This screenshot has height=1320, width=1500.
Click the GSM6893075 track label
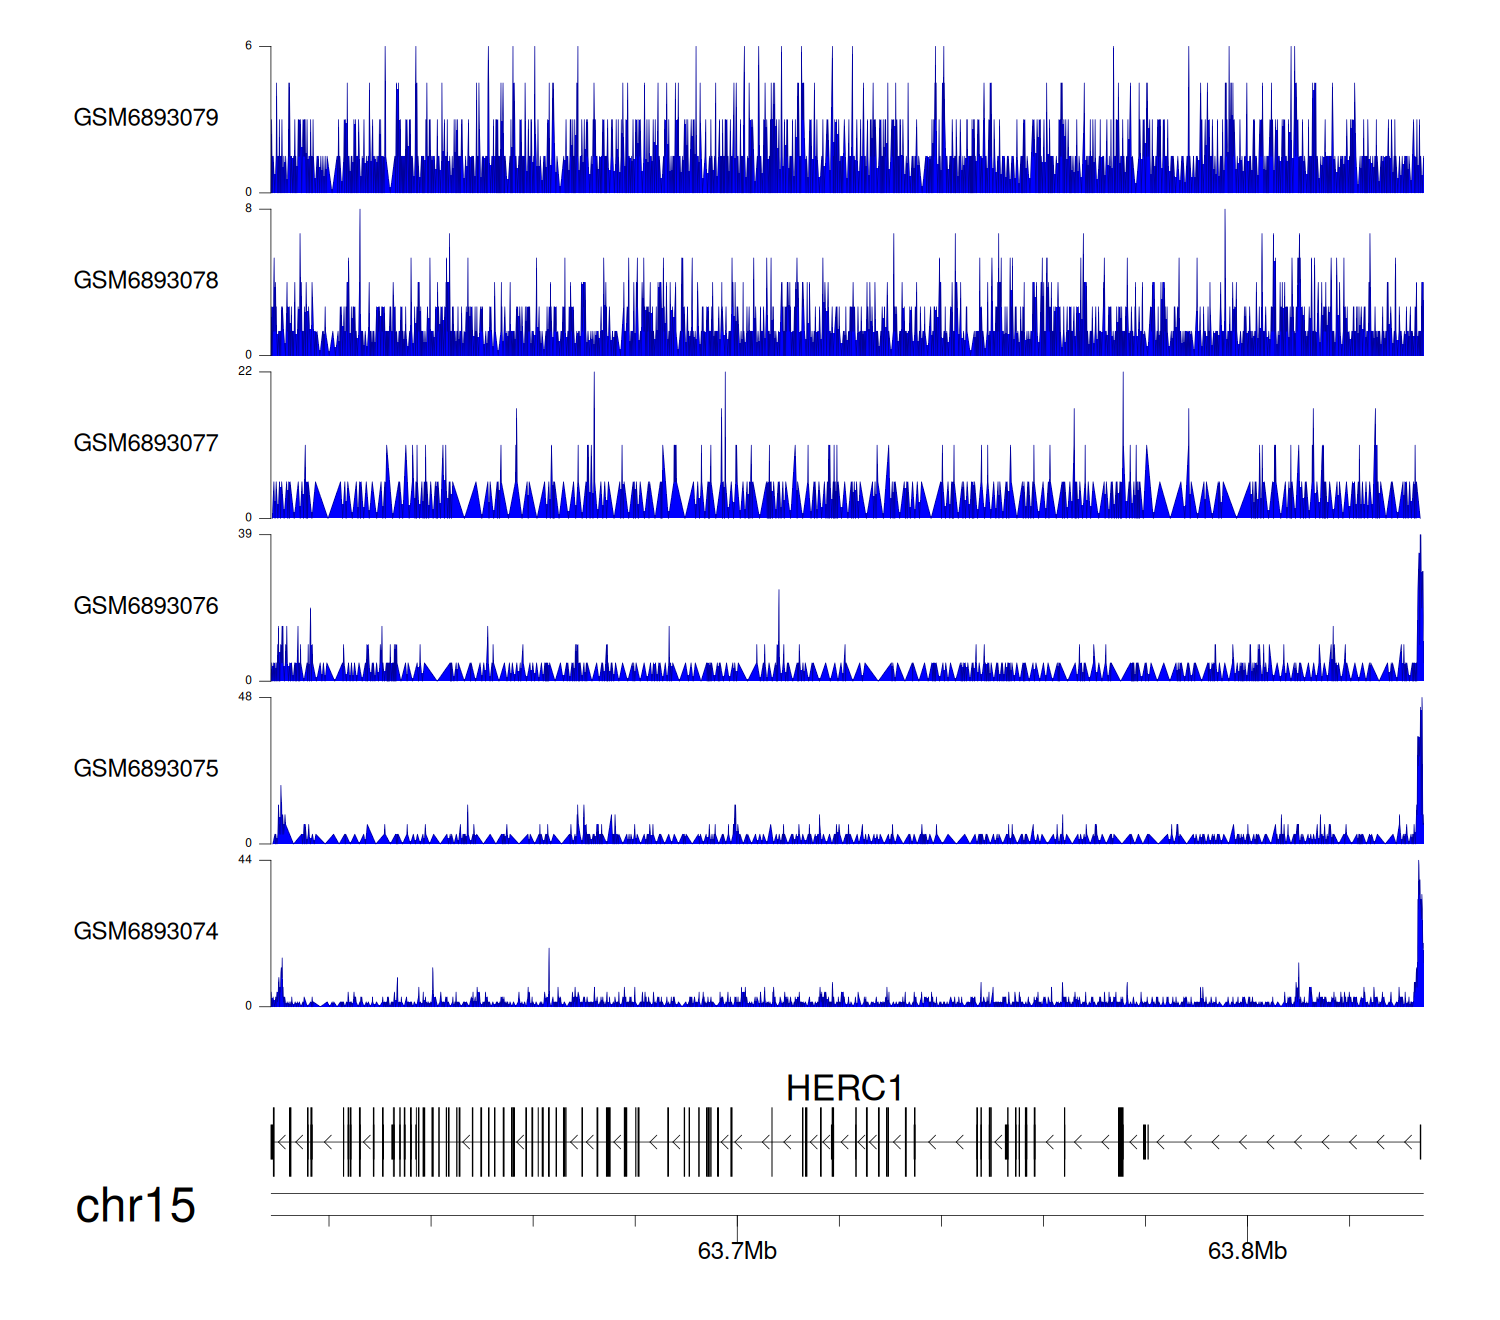click(x=146, y=769)
